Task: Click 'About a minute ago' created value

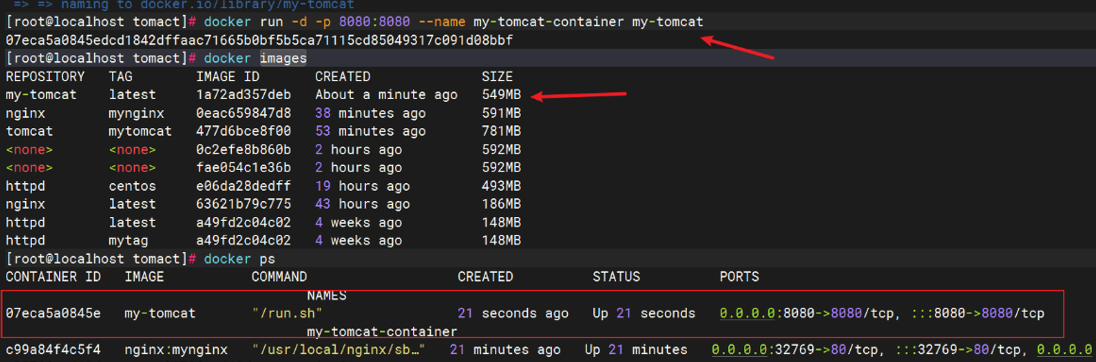Action: [387, 95]
